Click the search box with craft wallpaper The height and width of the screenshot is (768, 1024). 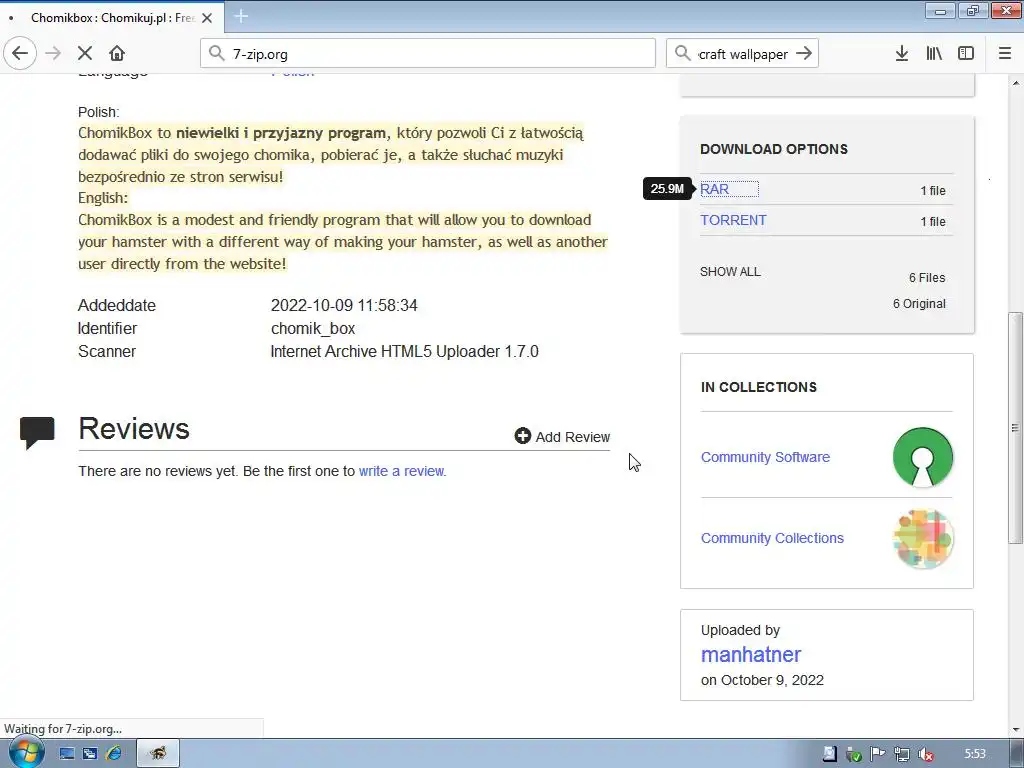(x=743, y=54)
